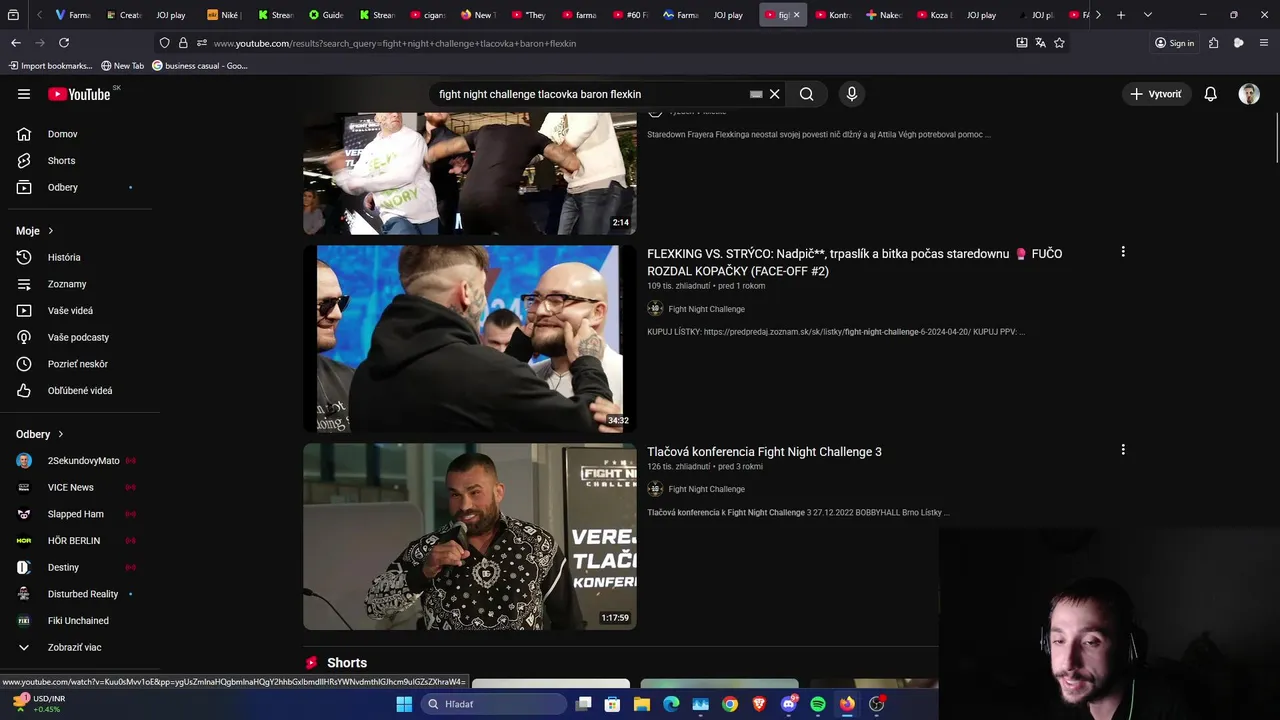1280x720 pixels.
Task: Open Tlačová konferencia Fight Night Challenge 3 title
Action: (x=764, y=452)
